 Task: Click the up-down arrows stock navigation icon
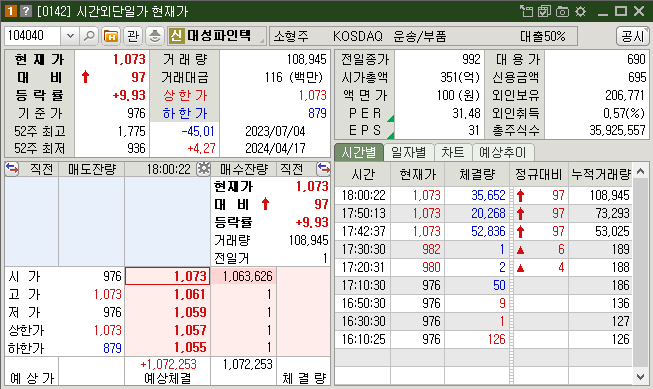click(155, 36)
